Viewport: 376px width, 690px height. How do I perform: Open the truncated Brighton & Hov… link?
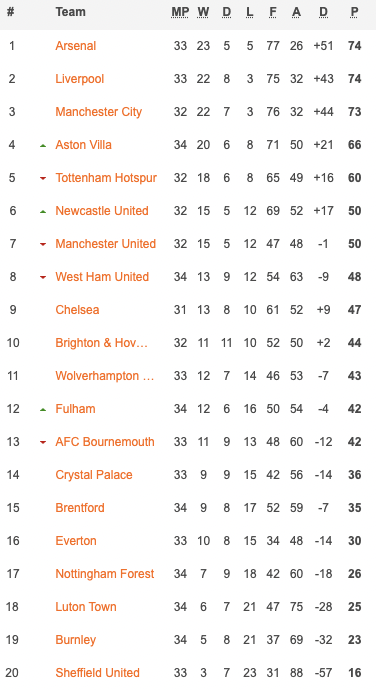[x=101, y=343]
